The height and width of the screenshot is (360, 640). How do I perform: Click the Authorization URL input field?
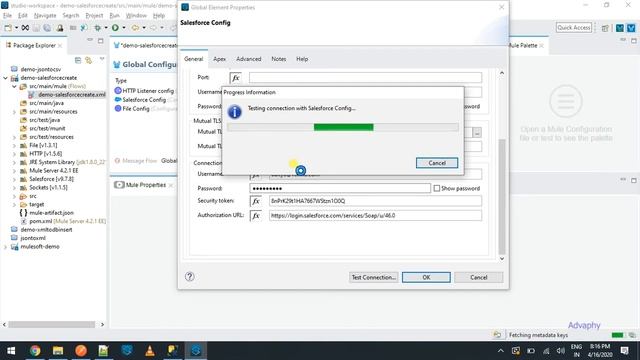375,216
